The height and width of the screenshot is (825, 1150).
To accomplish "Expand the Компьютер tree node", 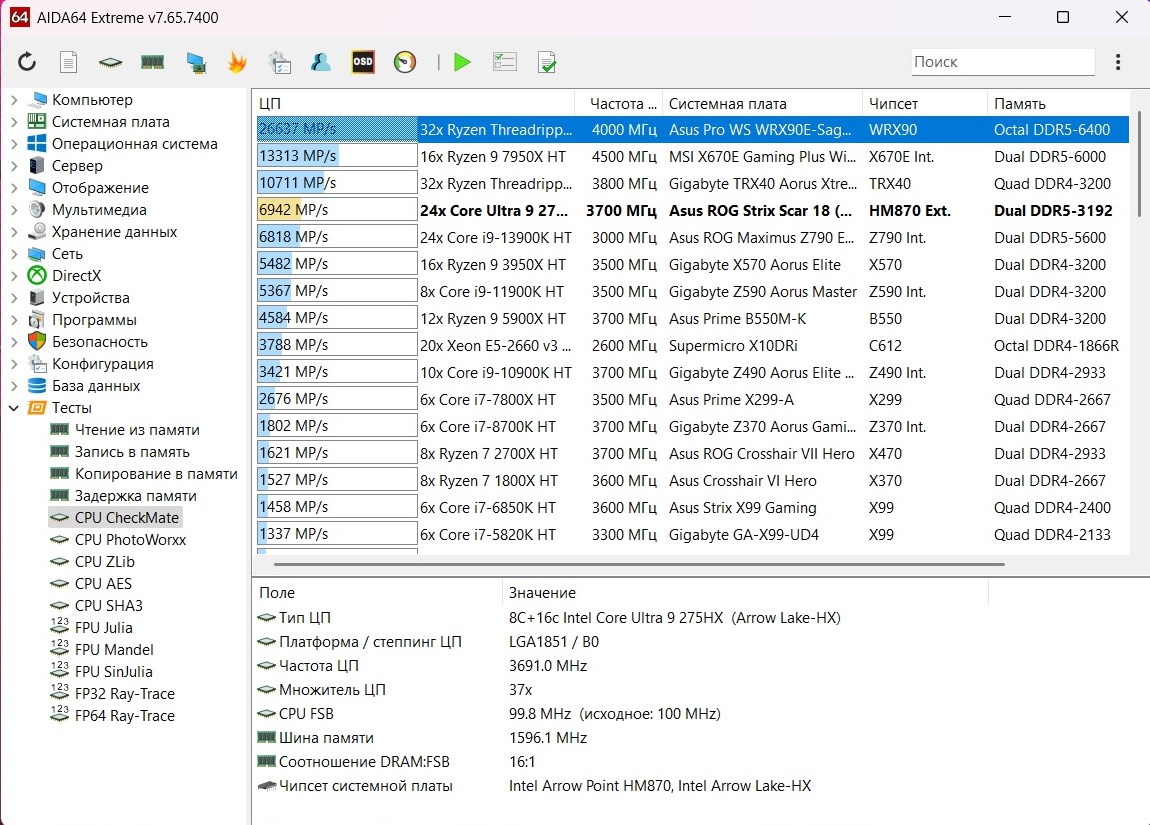I will point(14,100).
